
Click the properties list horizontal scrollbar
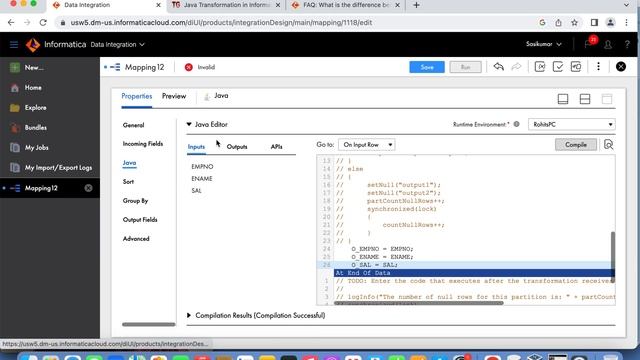click(x=149, y=324)
